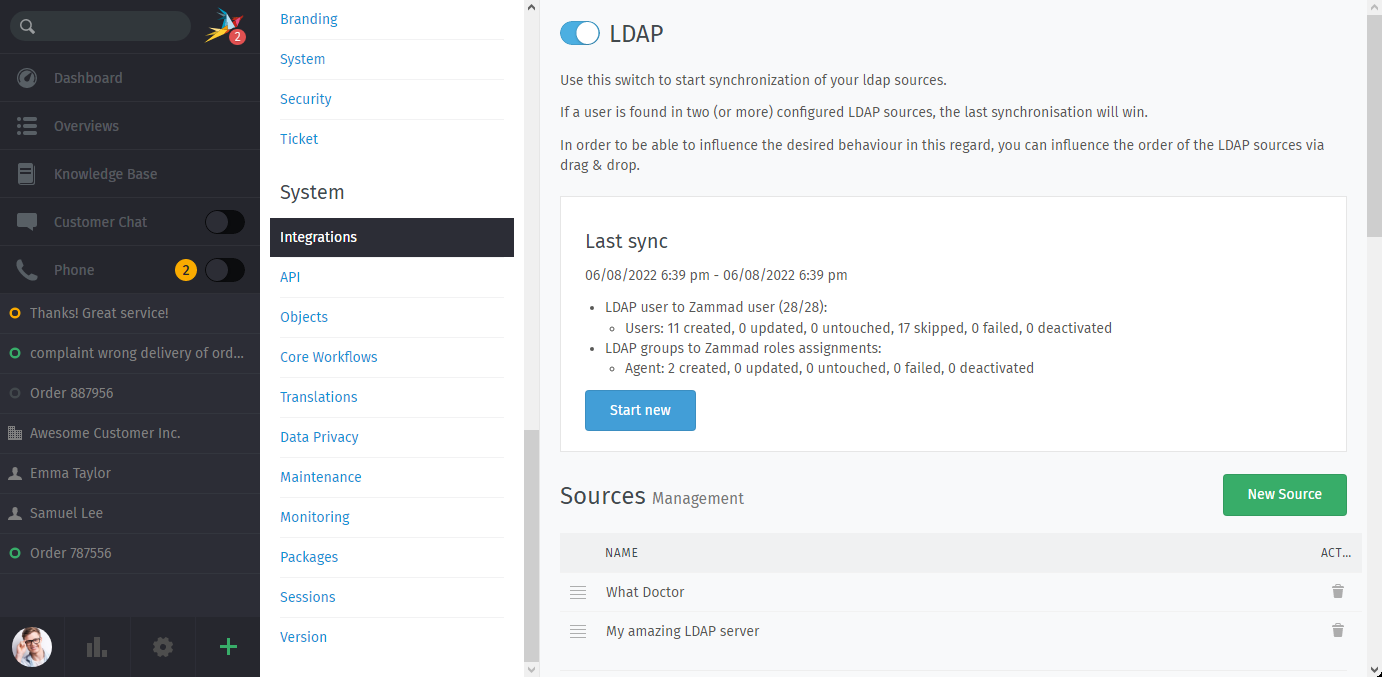Open System settings link

(x=302, y=59)
